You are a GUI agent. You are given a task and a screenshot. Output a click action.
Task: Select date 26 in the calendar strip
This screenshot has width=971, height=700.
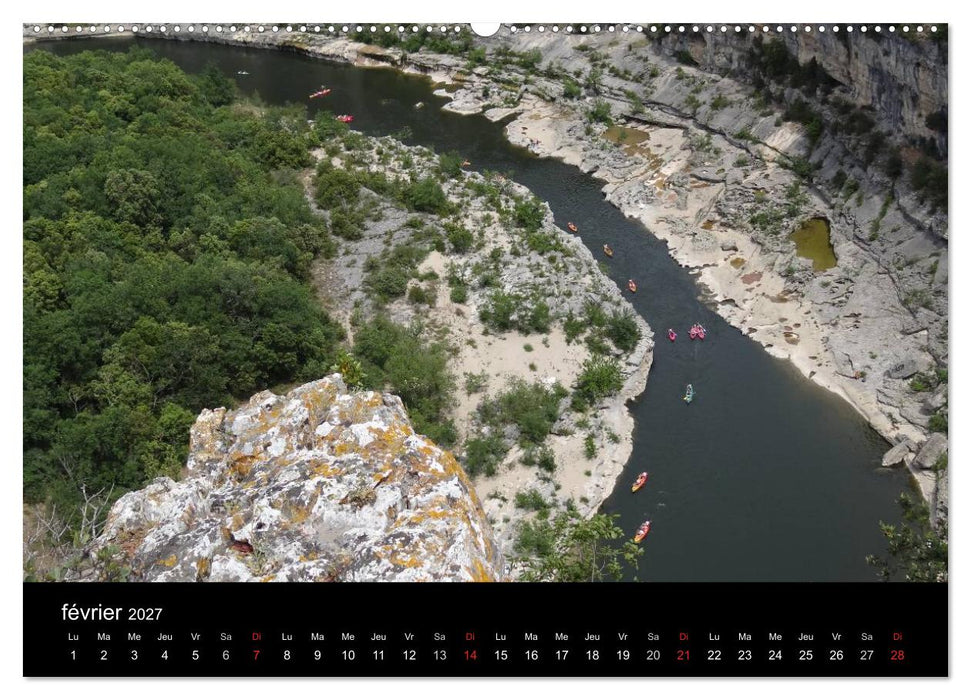pyautogui.click(x=837, y=655)
